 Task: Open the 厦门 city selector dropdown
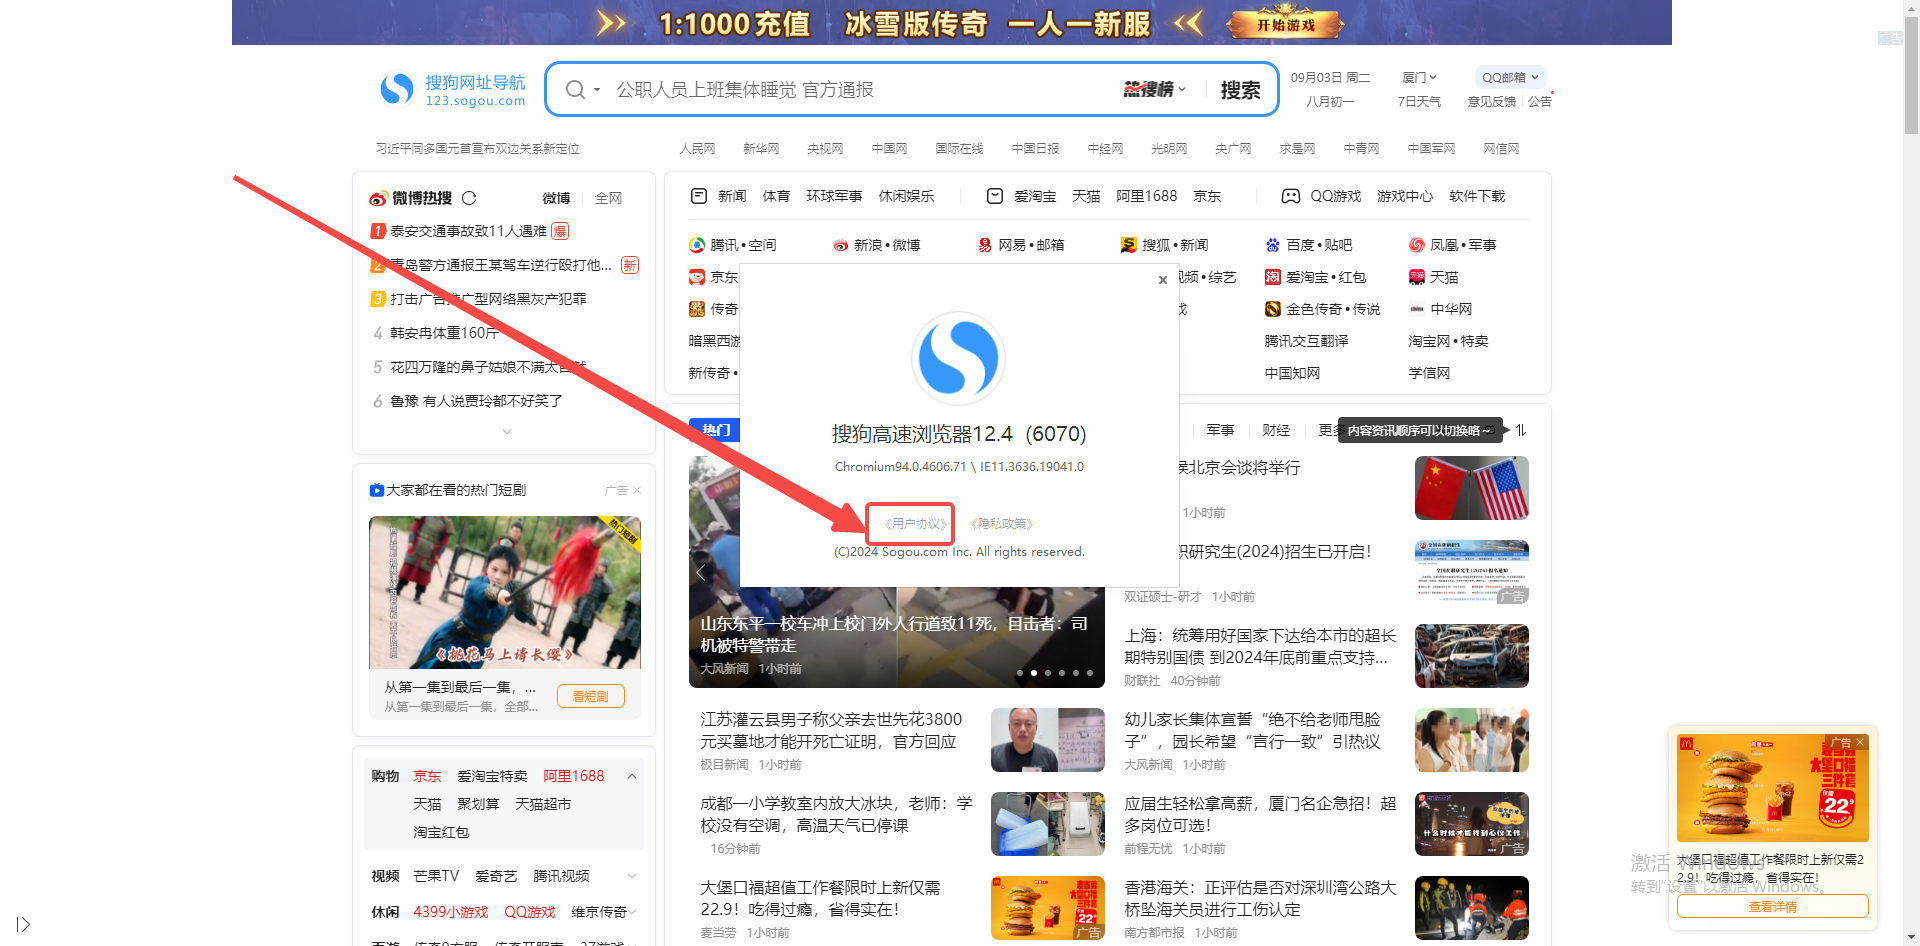click(1419, 77)
